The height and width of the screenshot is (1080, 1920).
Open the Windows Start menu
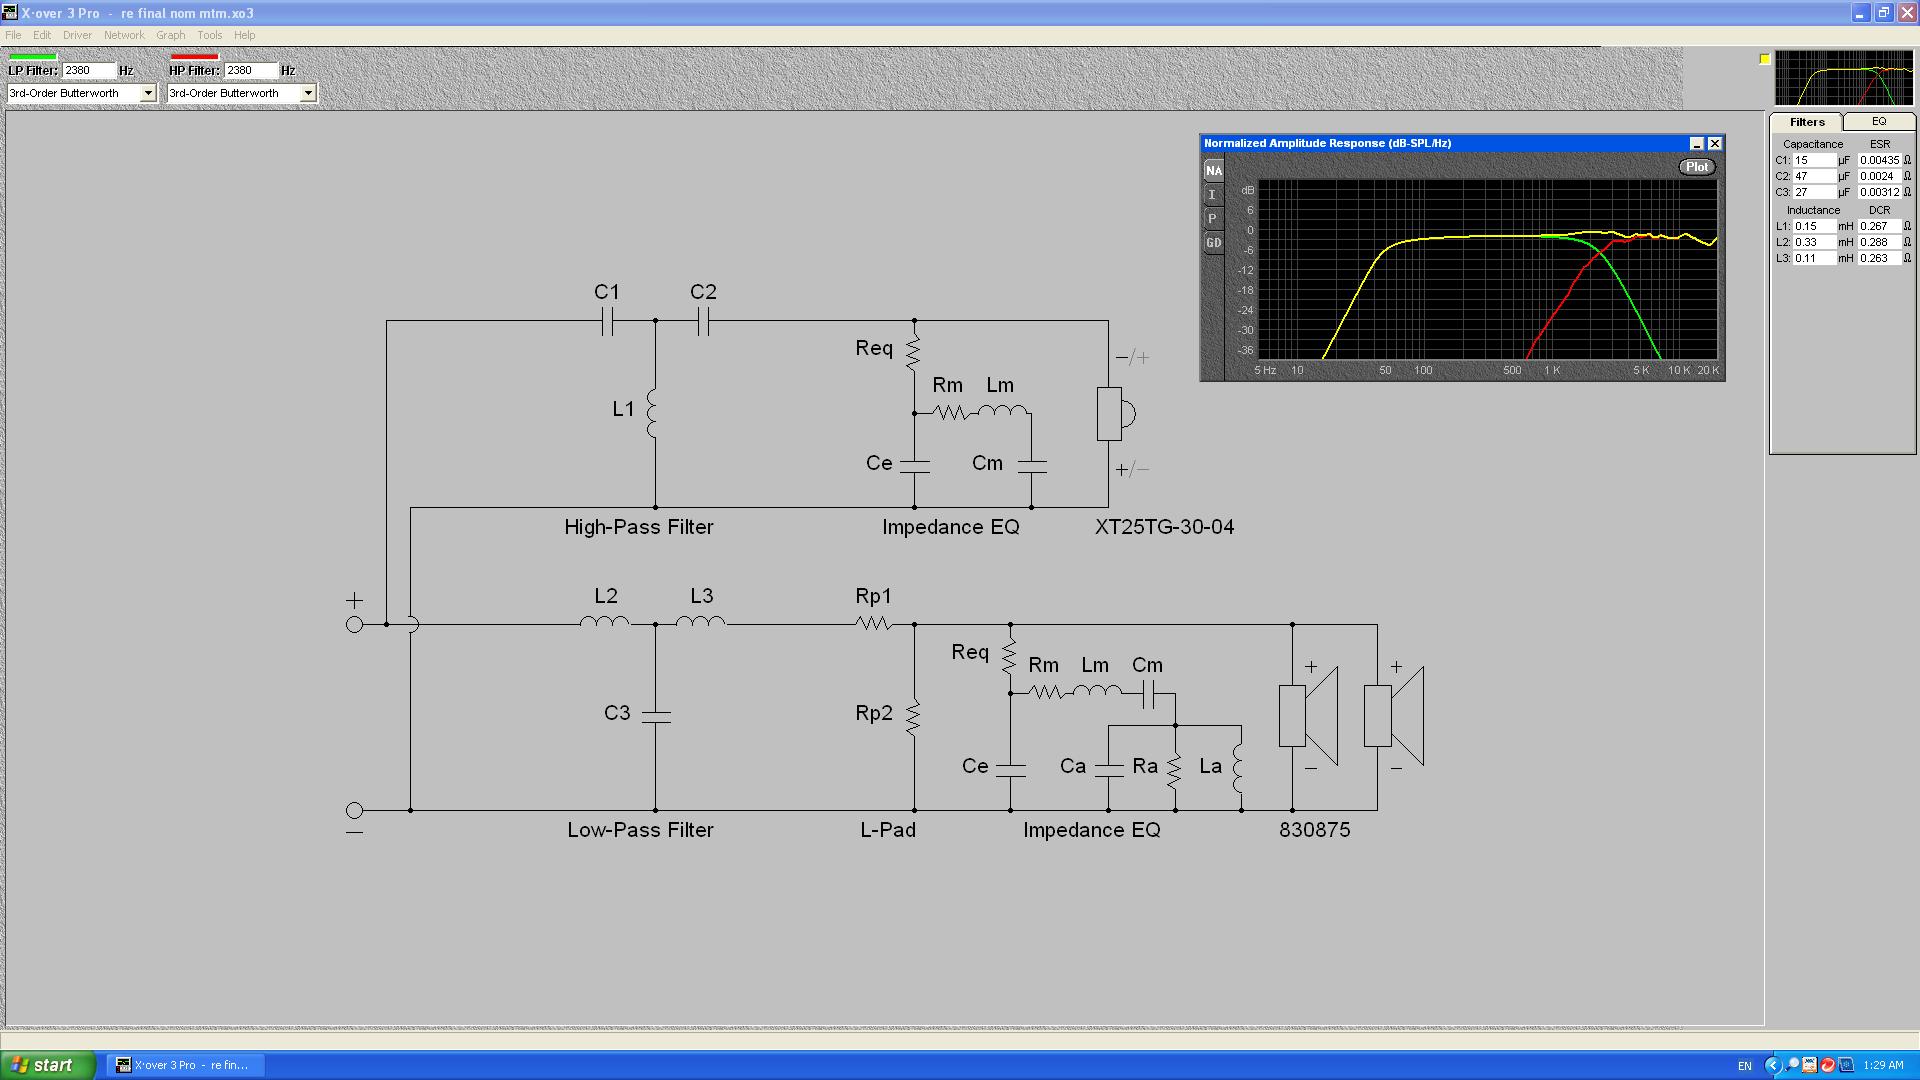48,1065
